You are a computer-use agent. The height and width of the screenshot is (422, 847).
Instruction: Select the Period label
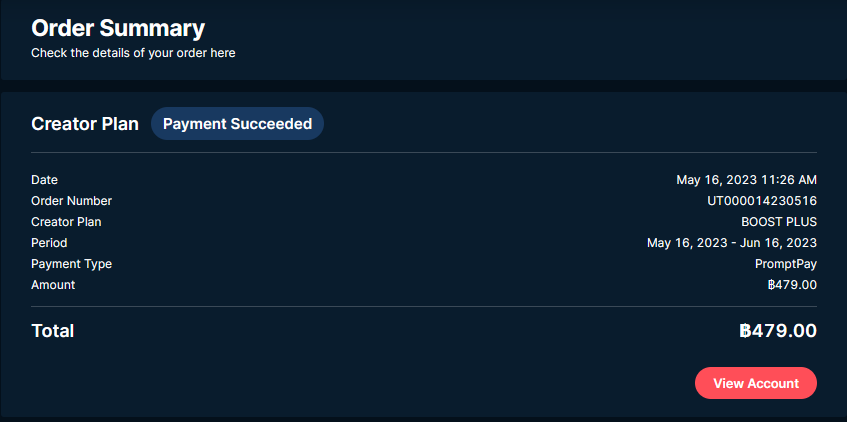49,243
